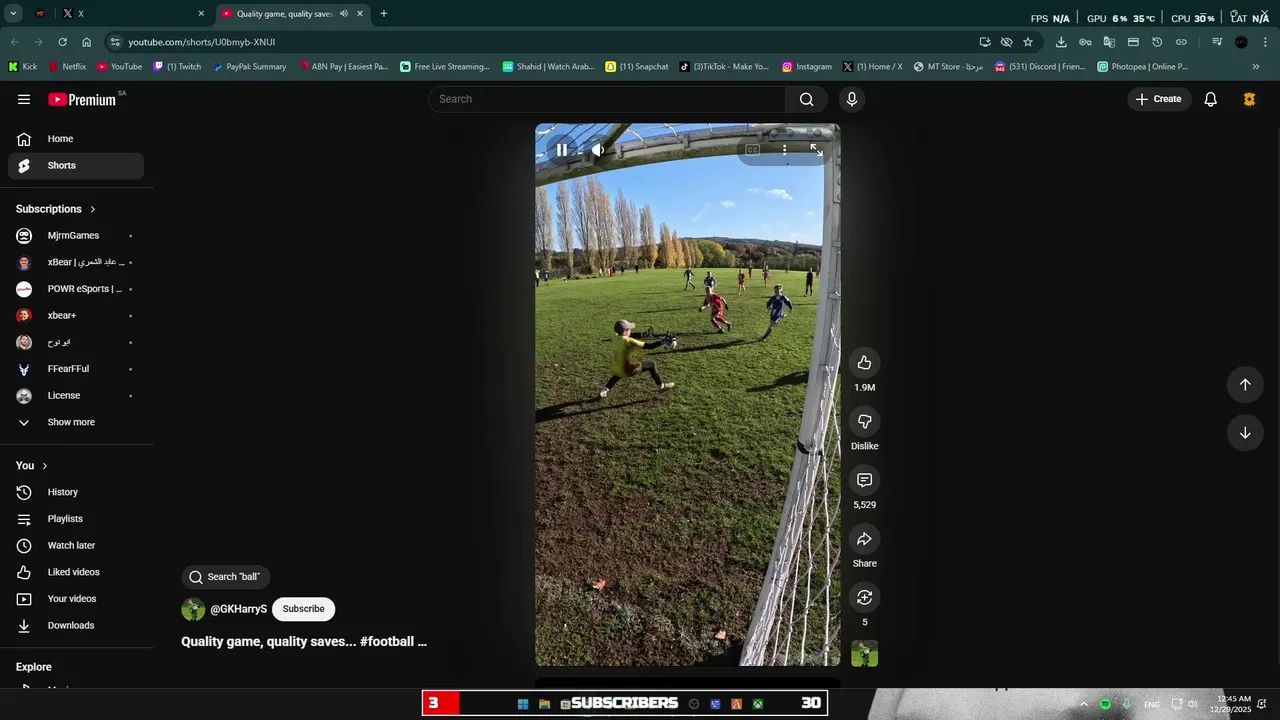The image size is (1280, 720).
Task: Open a new browser tab
Action: [x=383, y=14]
